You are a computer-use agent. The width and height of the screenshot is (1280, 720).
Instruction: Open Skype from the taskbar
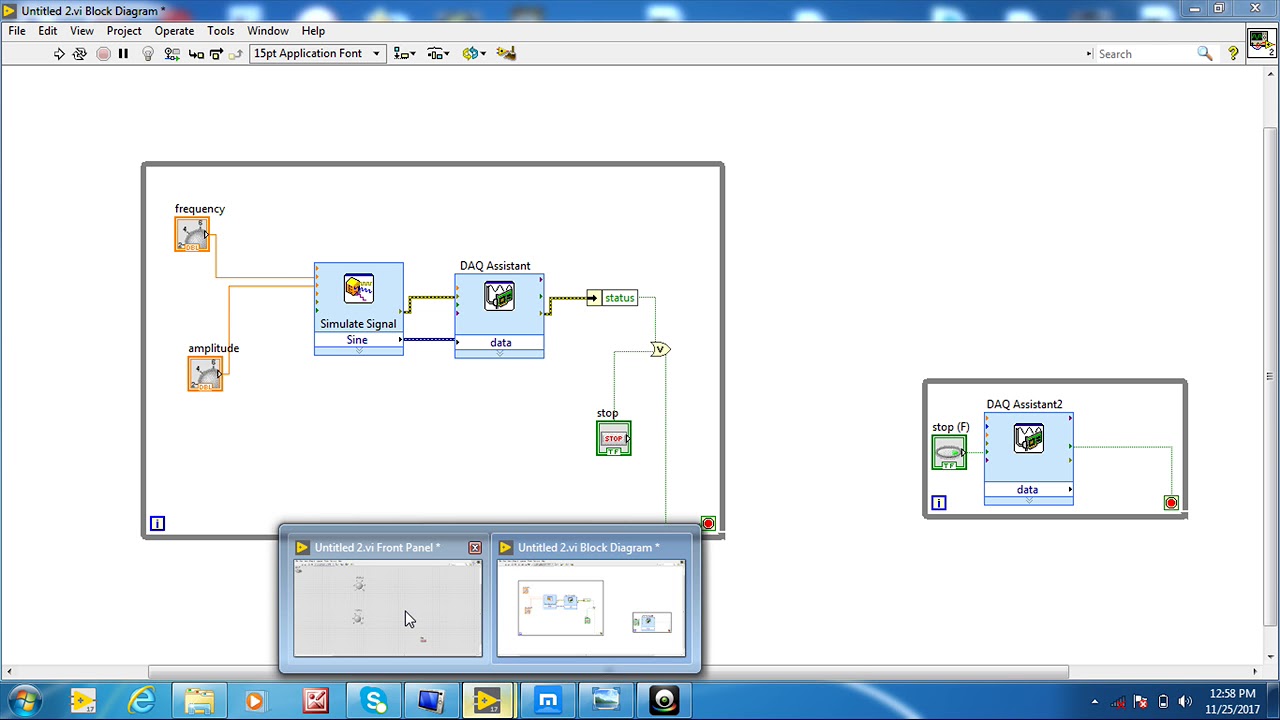(374, 702)
